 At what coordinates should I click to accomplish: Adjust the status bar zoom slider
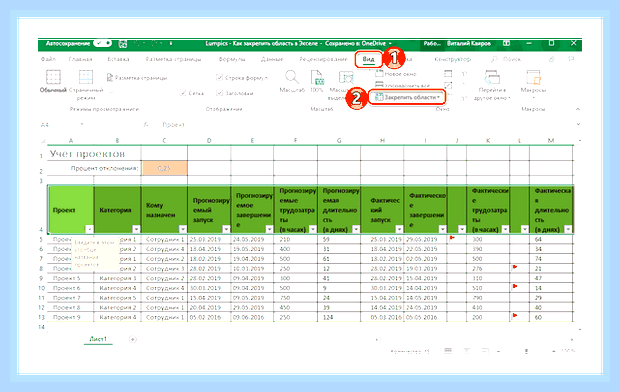pyautogui.click(x=526, y=351)
